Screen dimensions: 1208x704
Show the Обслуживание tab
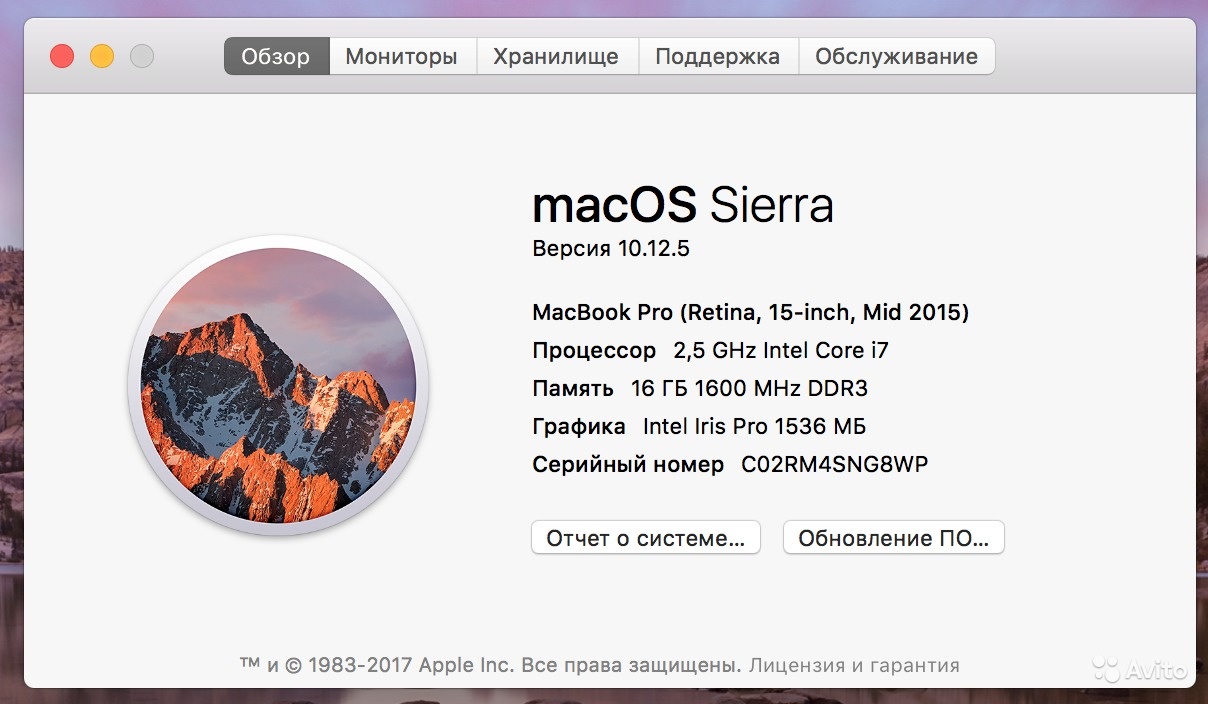click(896, 56)
